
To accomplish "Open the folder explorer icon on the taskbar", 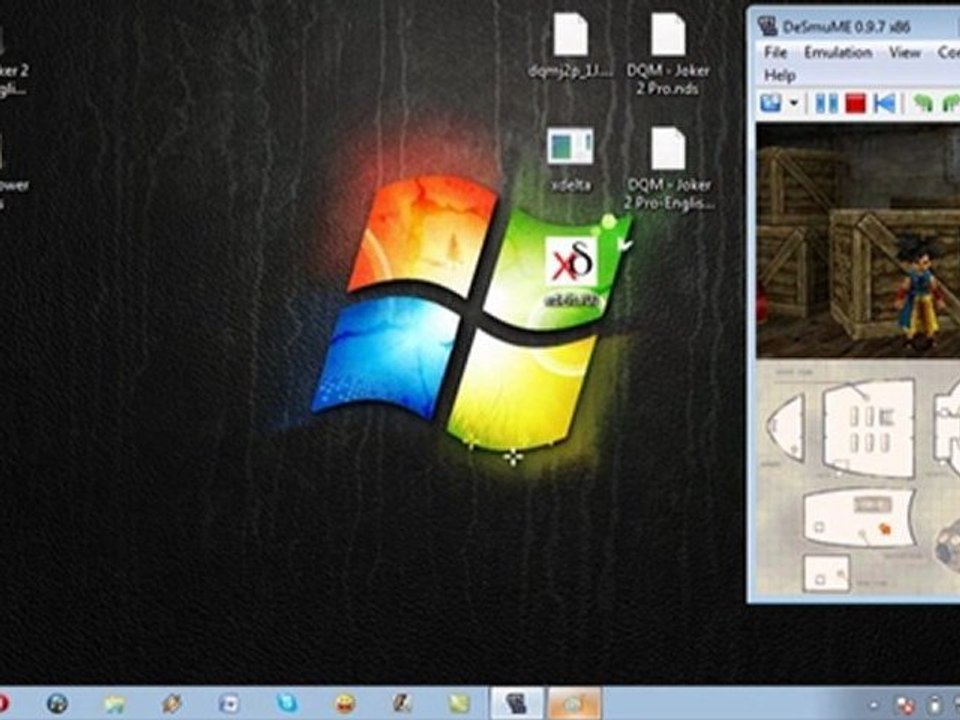I will pyautogui.click(x=114, y=703).
